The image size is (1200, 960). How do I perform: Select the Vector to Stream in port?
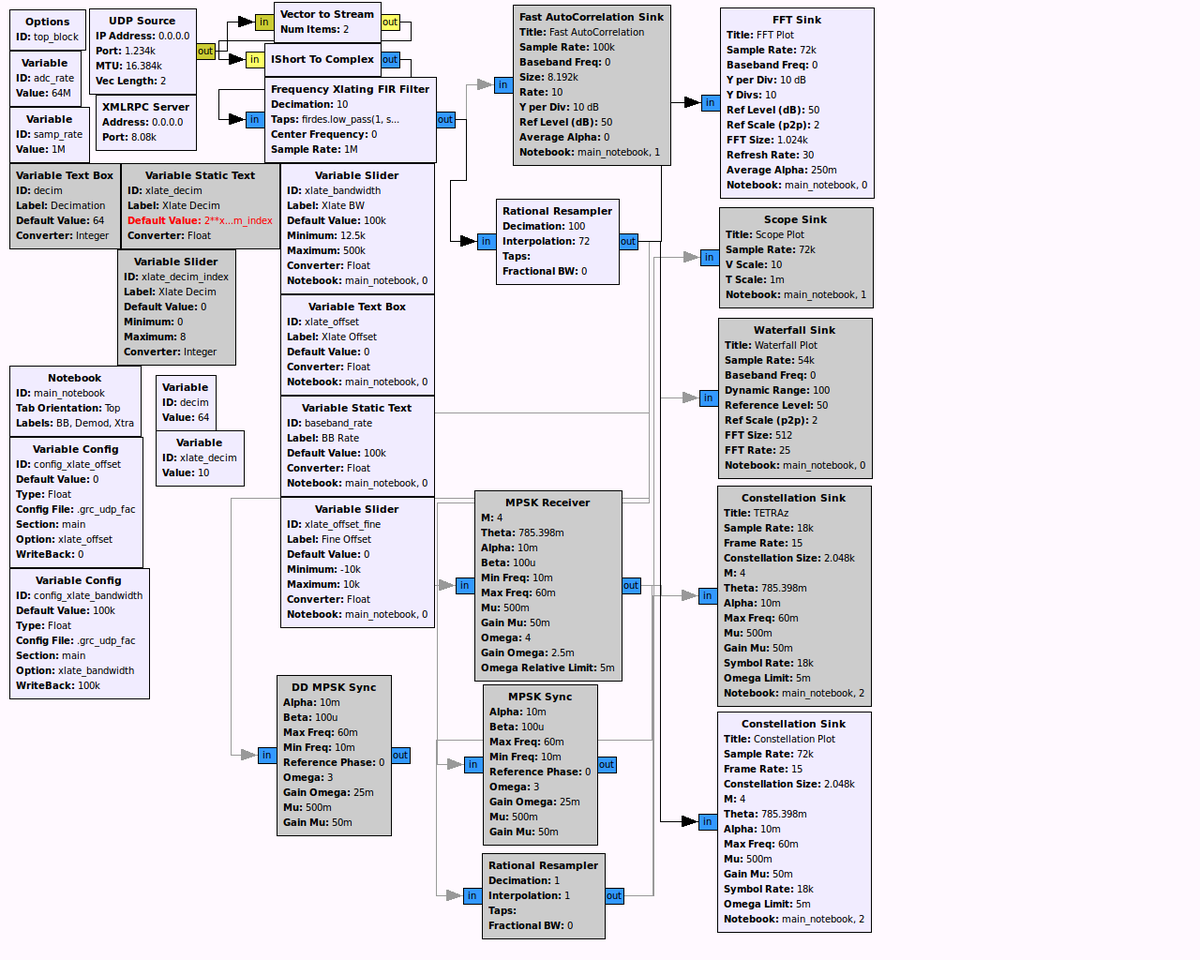[x=263, y=22]
